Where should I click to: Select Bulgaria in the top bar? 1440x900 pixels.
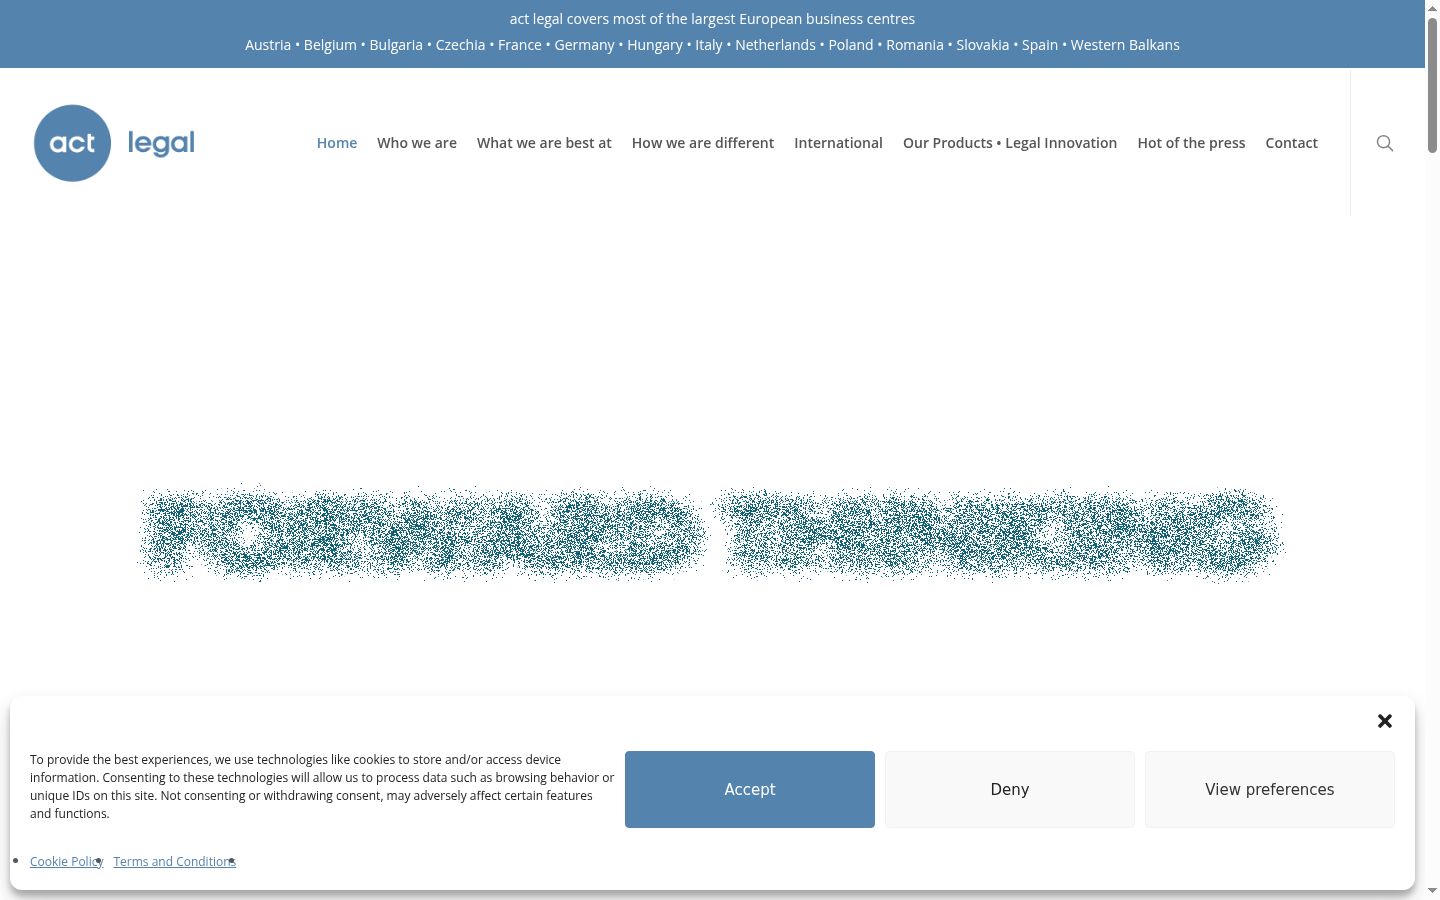pos(396,45)
